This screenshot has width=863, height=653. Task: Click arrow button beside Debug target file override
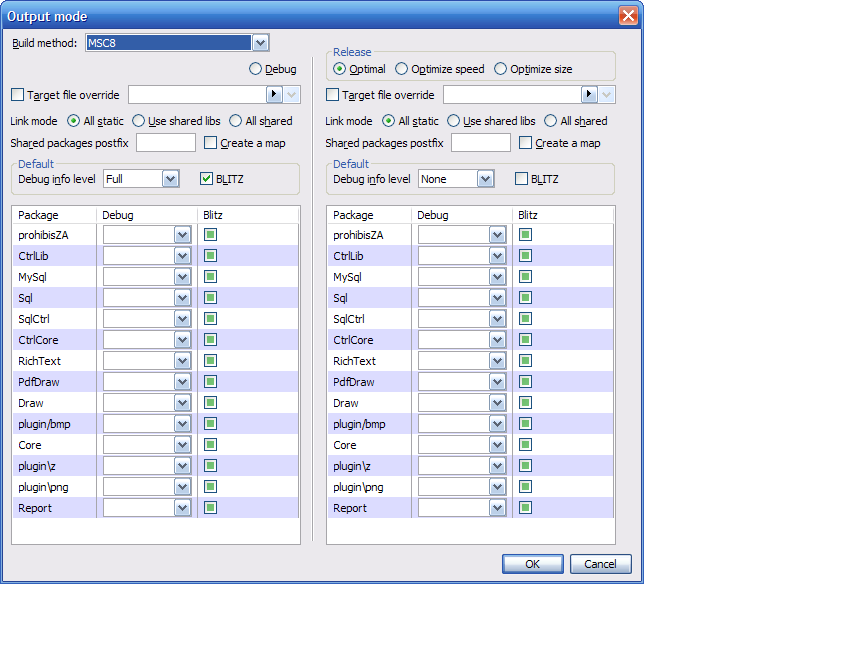pyautogui.click(x=274, y=95)
